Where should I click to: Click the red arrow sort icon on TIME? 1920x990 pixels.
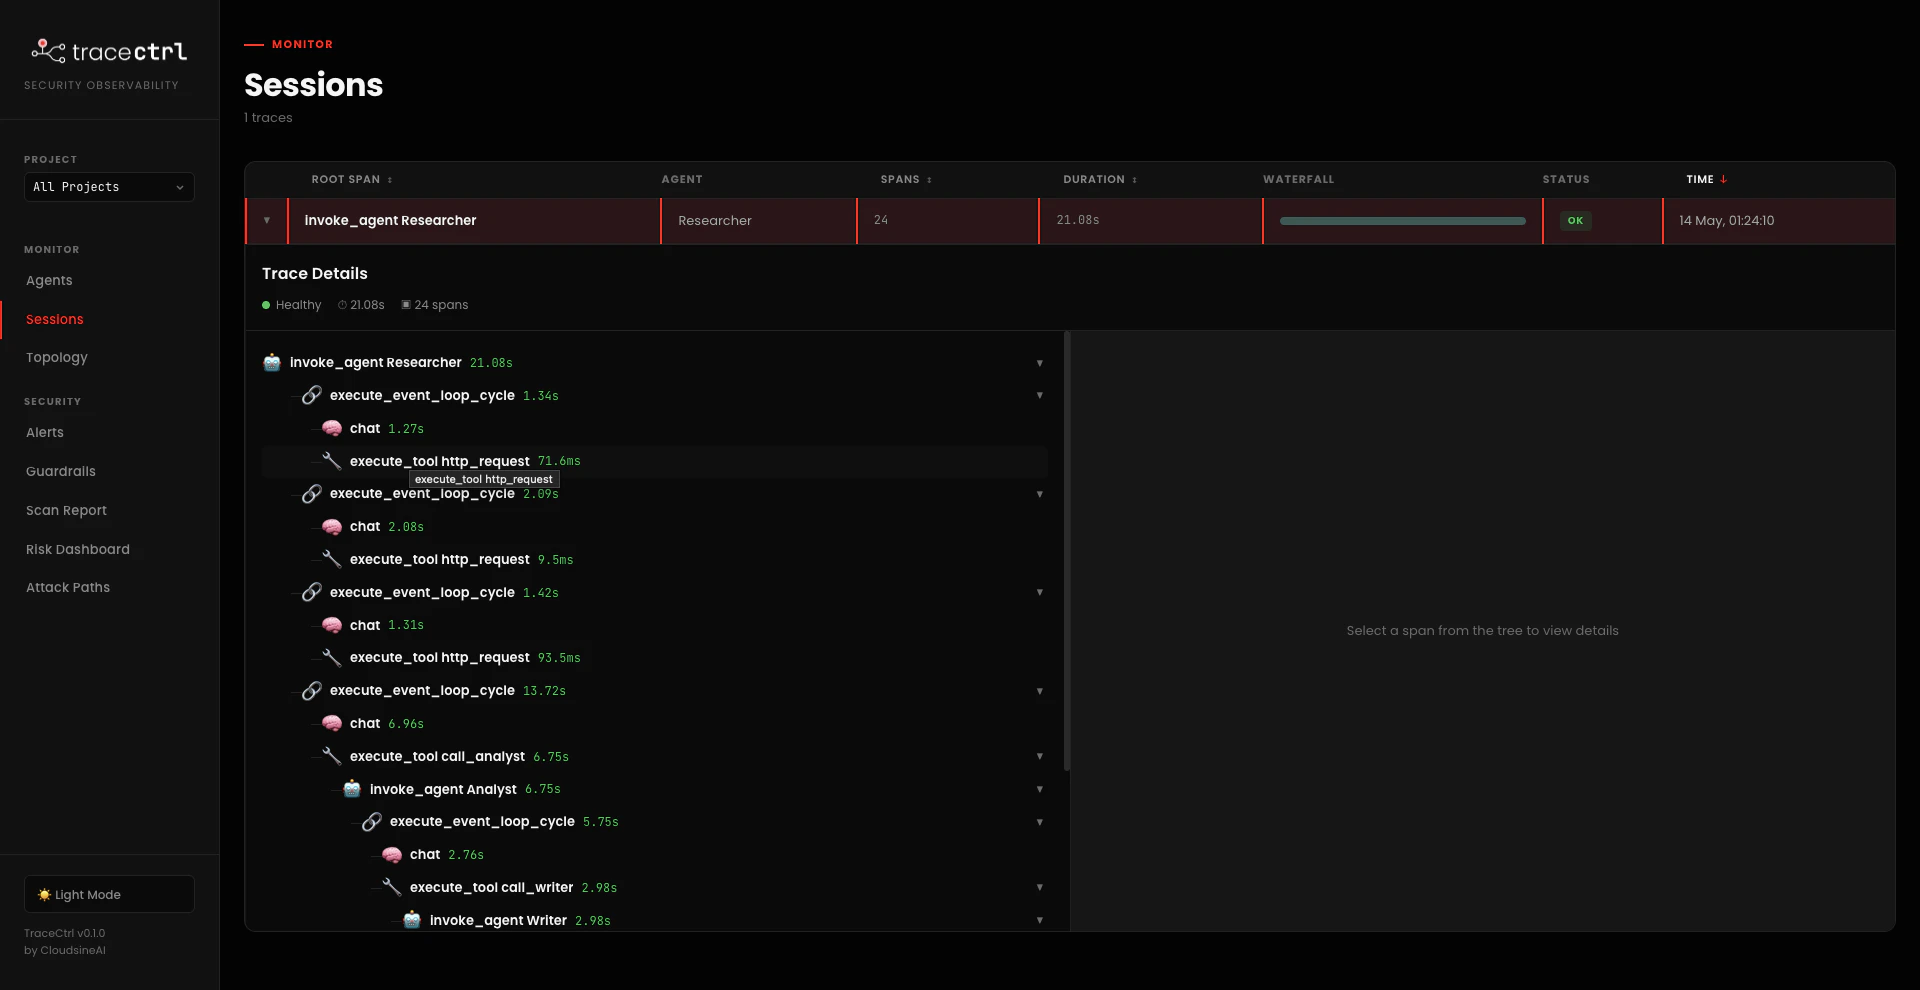tap(1723, 179)
